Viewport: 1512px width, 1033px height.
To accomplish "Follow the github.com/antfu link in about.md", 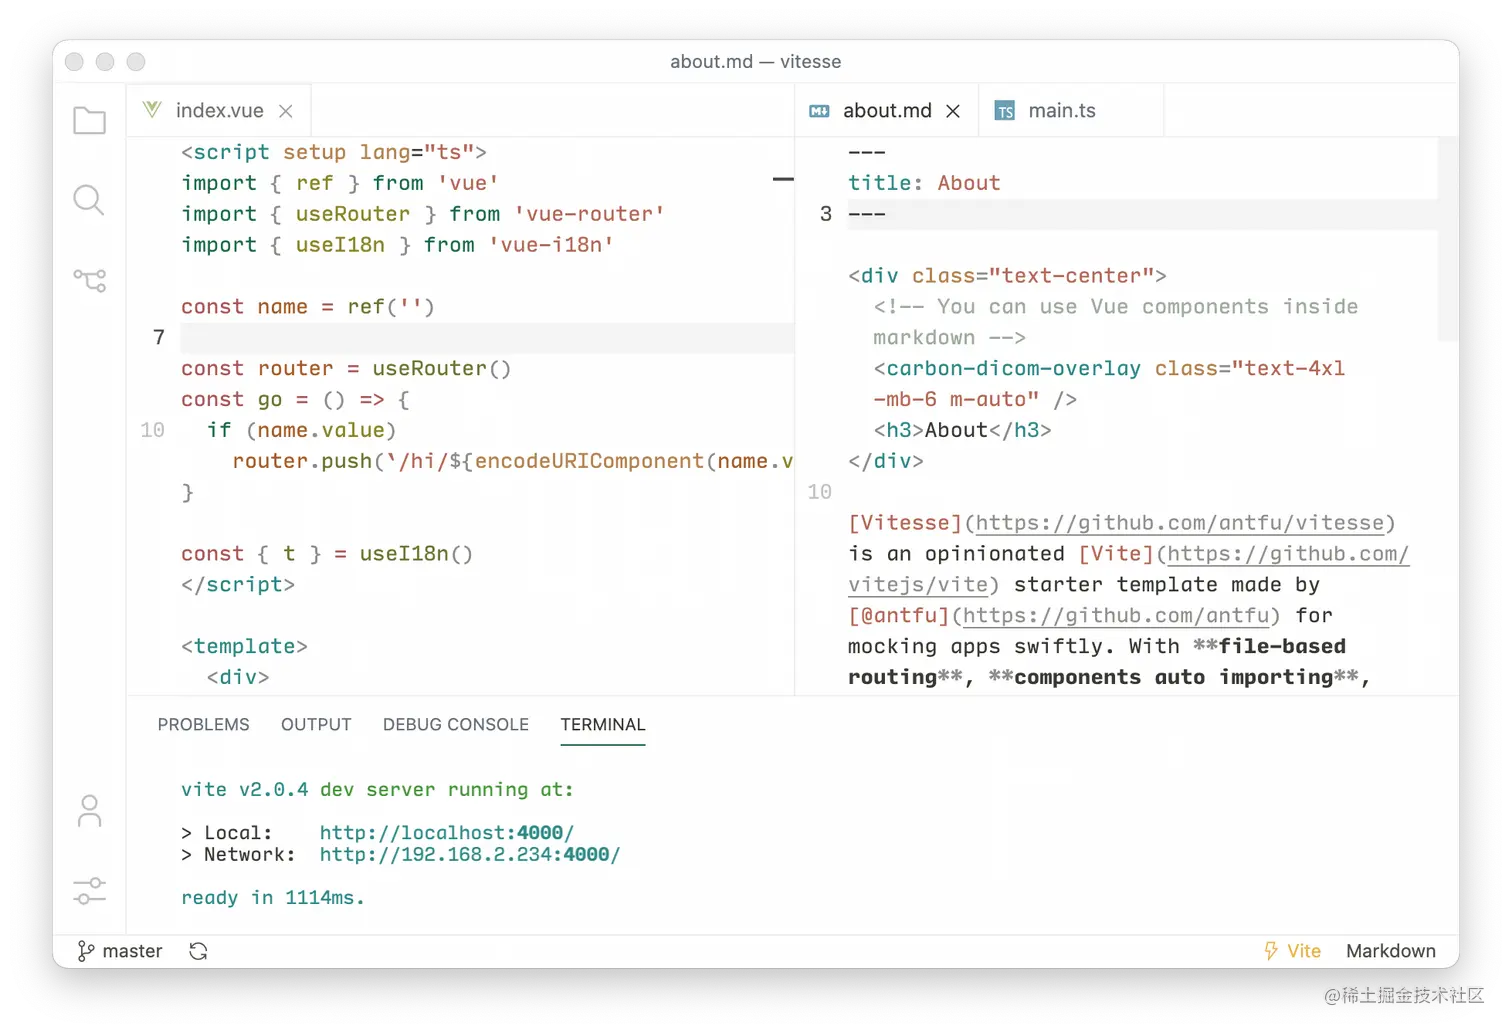I will 1117,616.
